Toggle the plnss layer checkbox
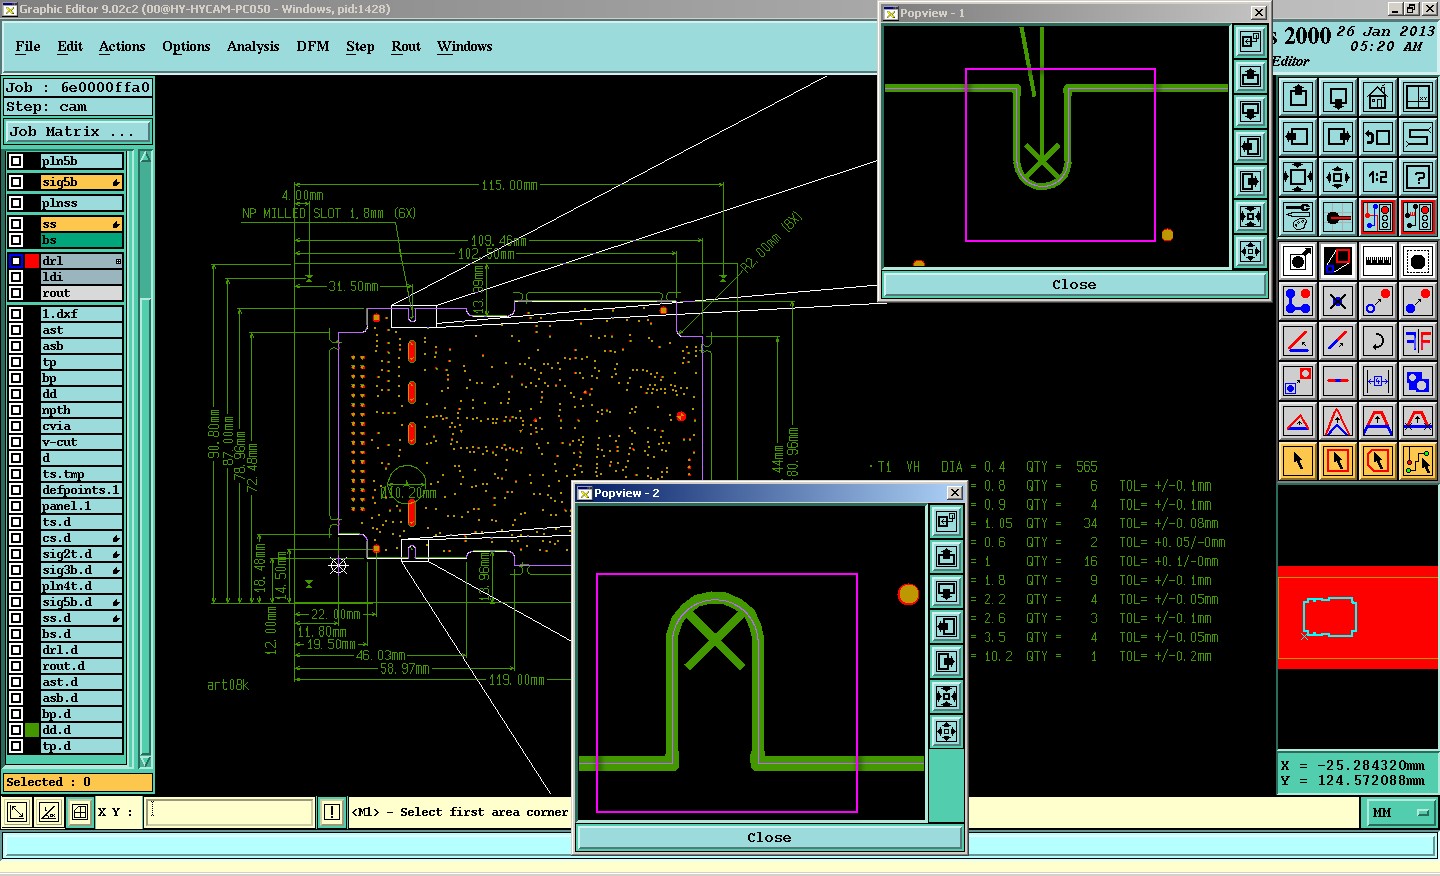The height and width of the screenshot is (876, 1440). pyautogui.click(x=16, y=203)
